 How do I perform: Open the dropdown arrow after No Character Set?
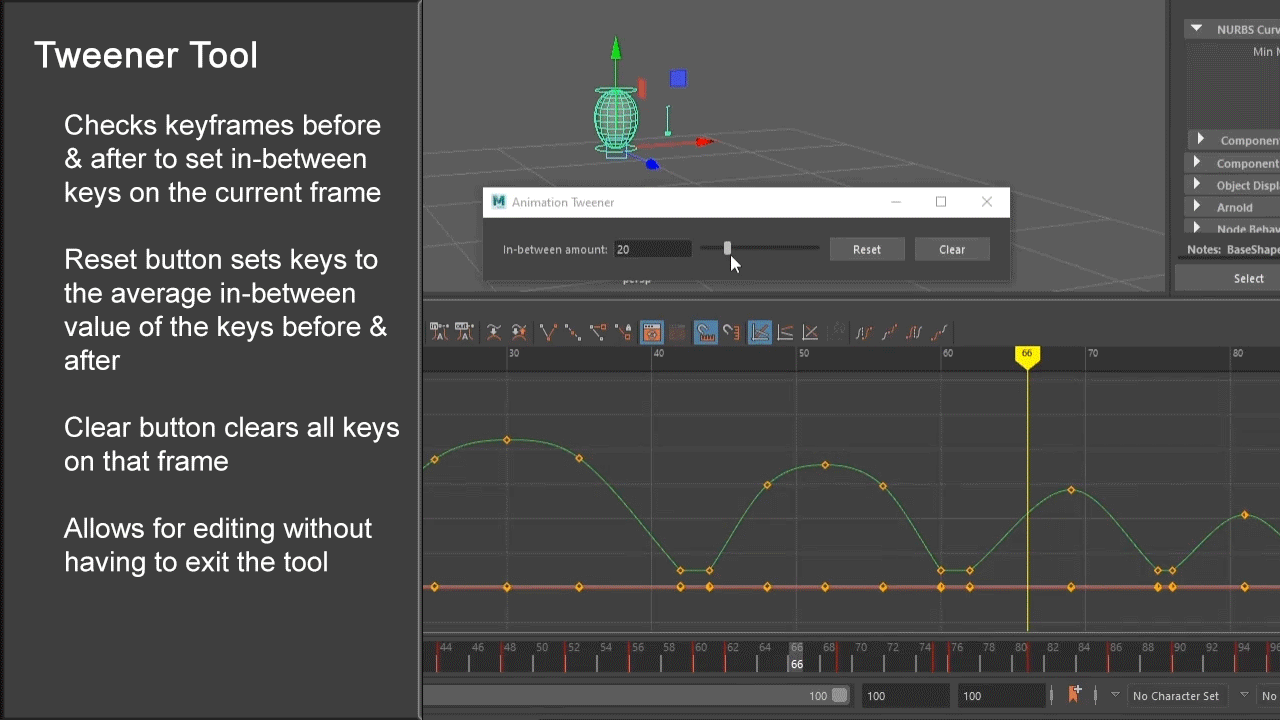pos(1244,695)
